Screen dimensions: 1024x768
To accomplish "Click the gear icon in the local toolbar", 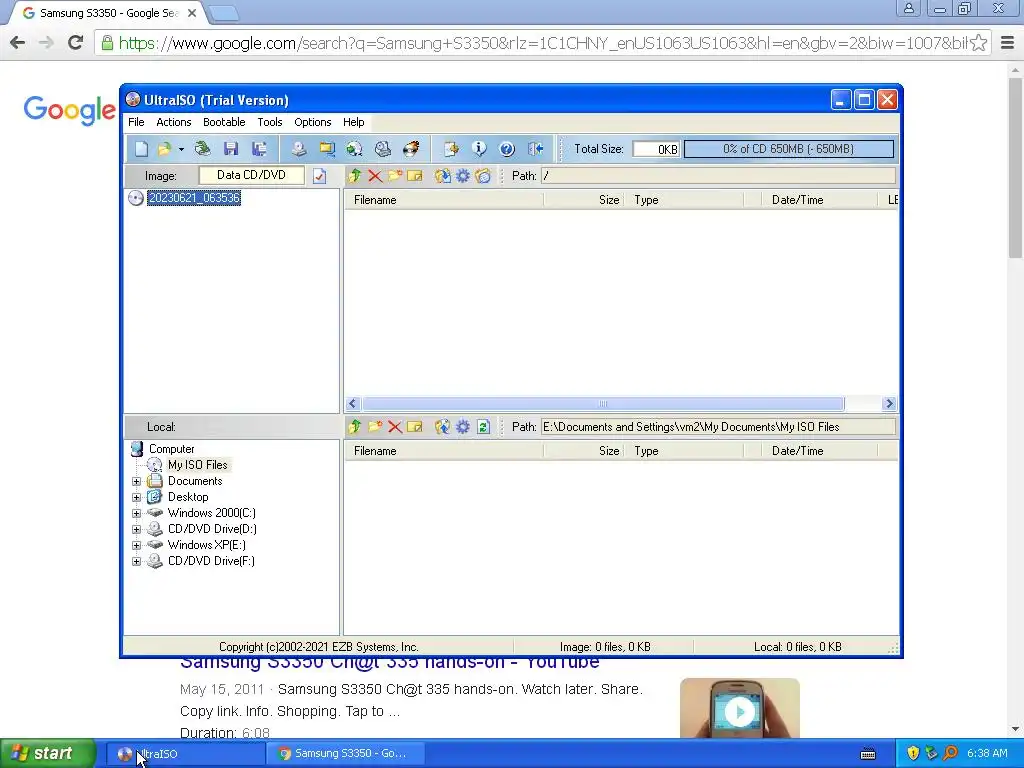I will pos(462,426).
